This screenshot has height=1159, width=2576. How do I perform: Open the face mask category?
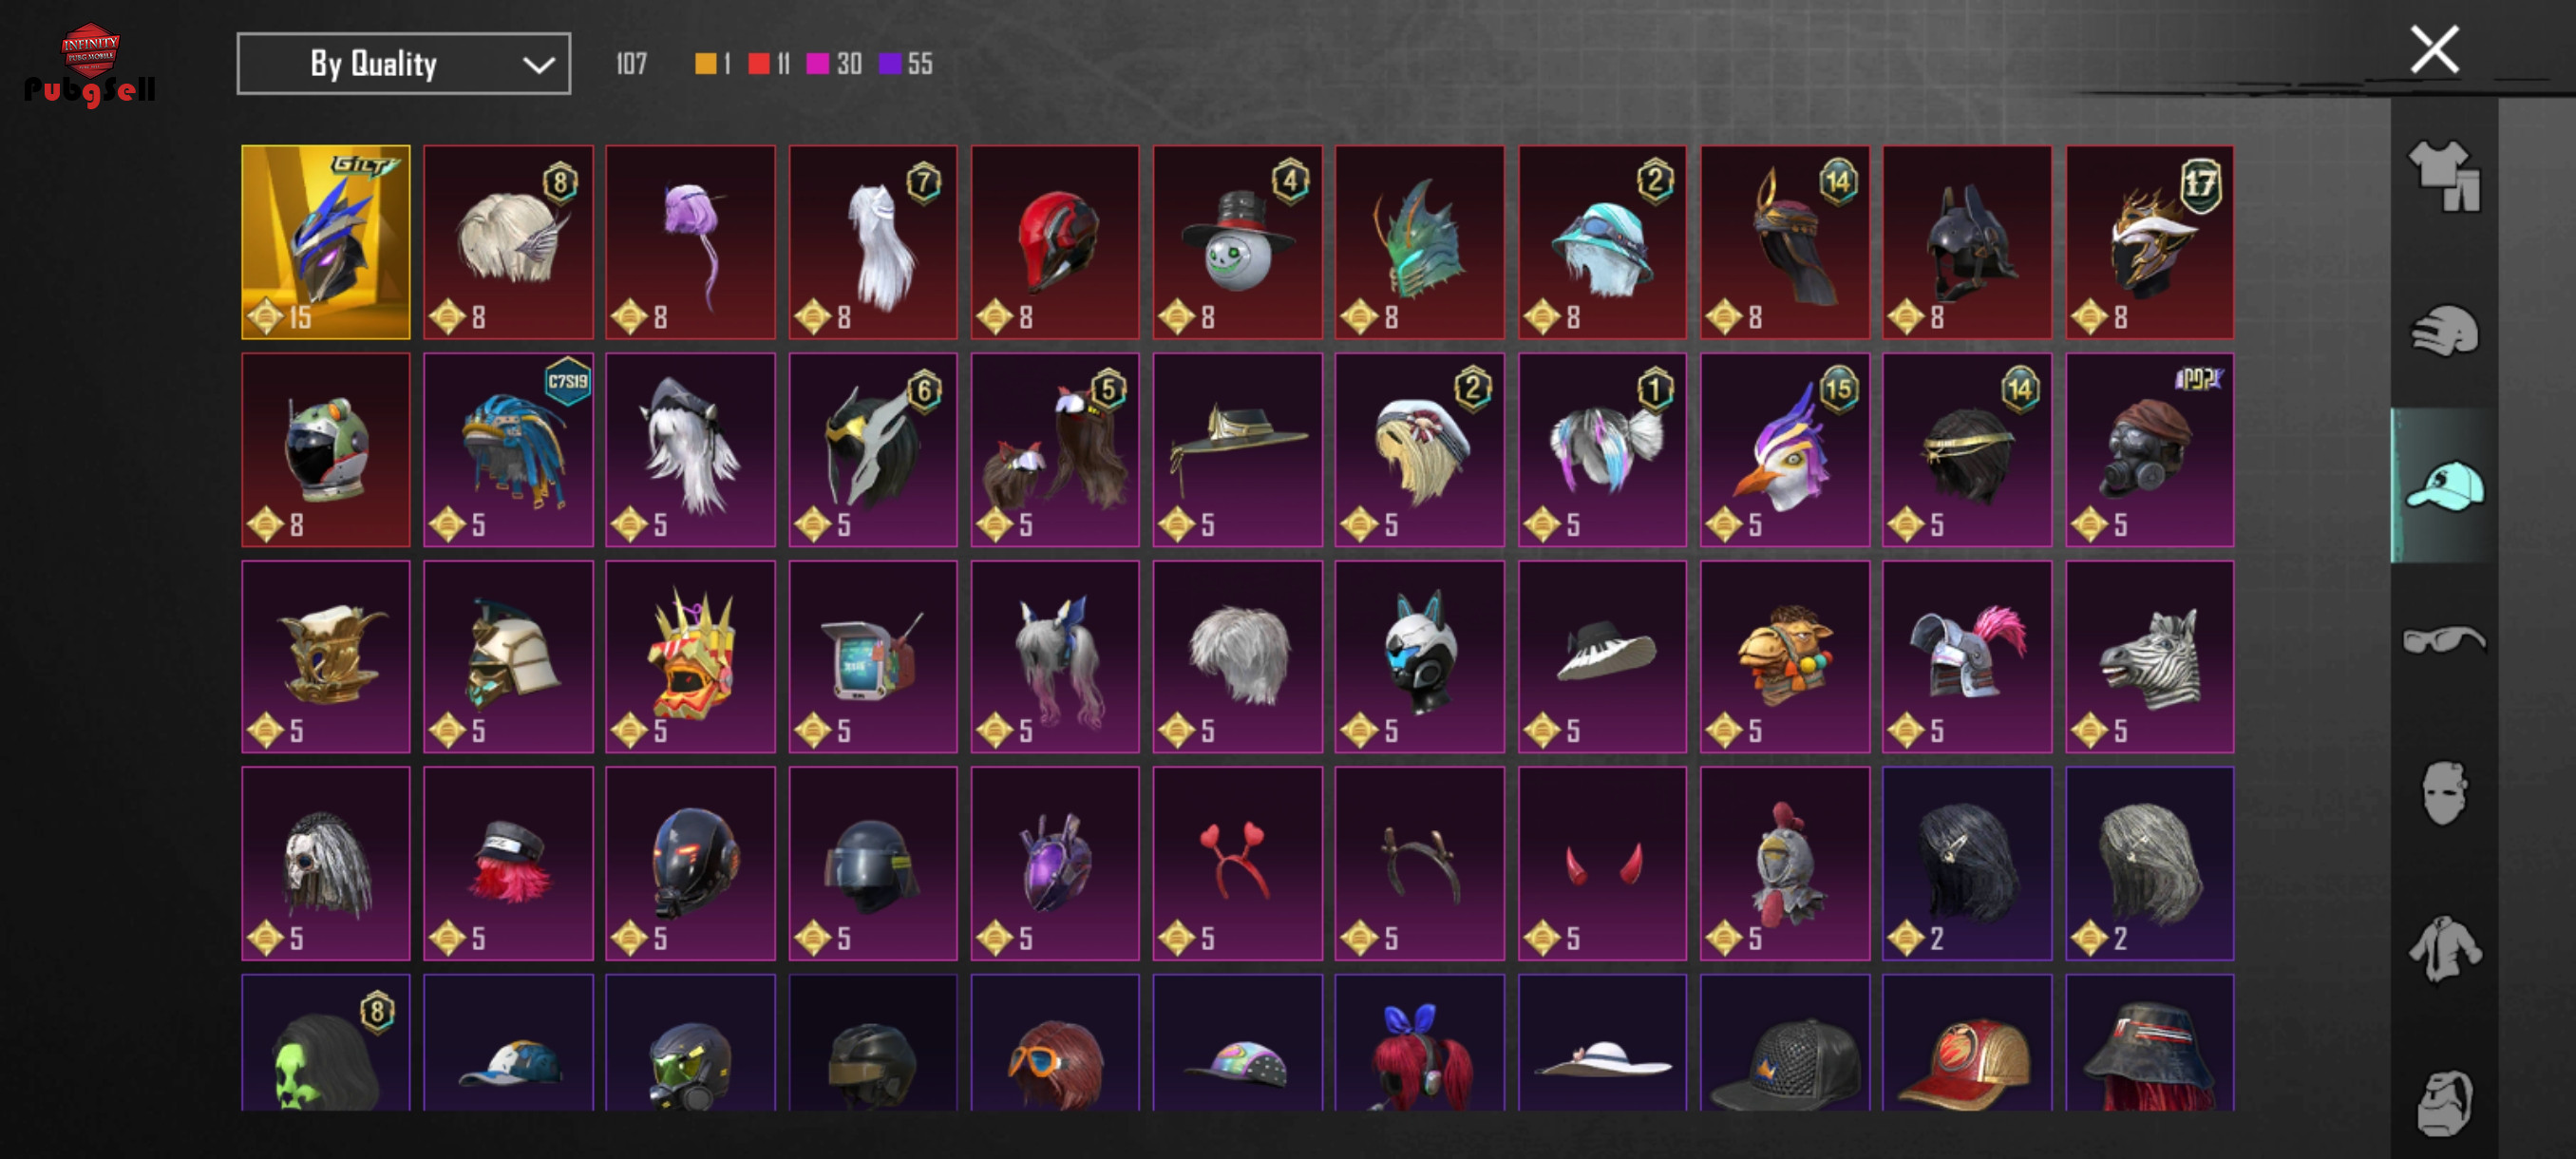(x=2444, y=793)
